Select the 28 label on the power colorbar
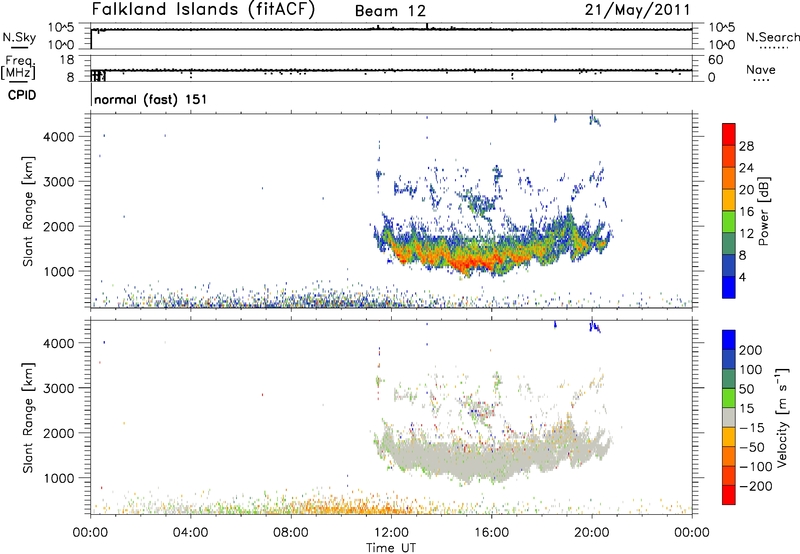 (746, 146)
